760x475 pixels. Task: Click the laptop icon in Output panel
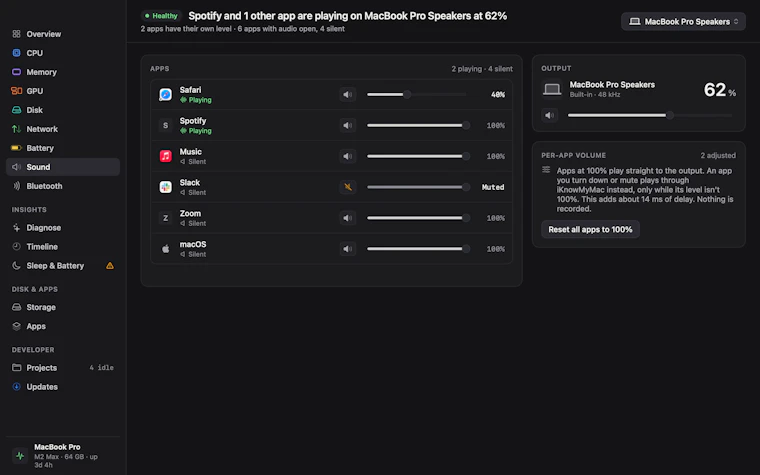pos(552,89)
